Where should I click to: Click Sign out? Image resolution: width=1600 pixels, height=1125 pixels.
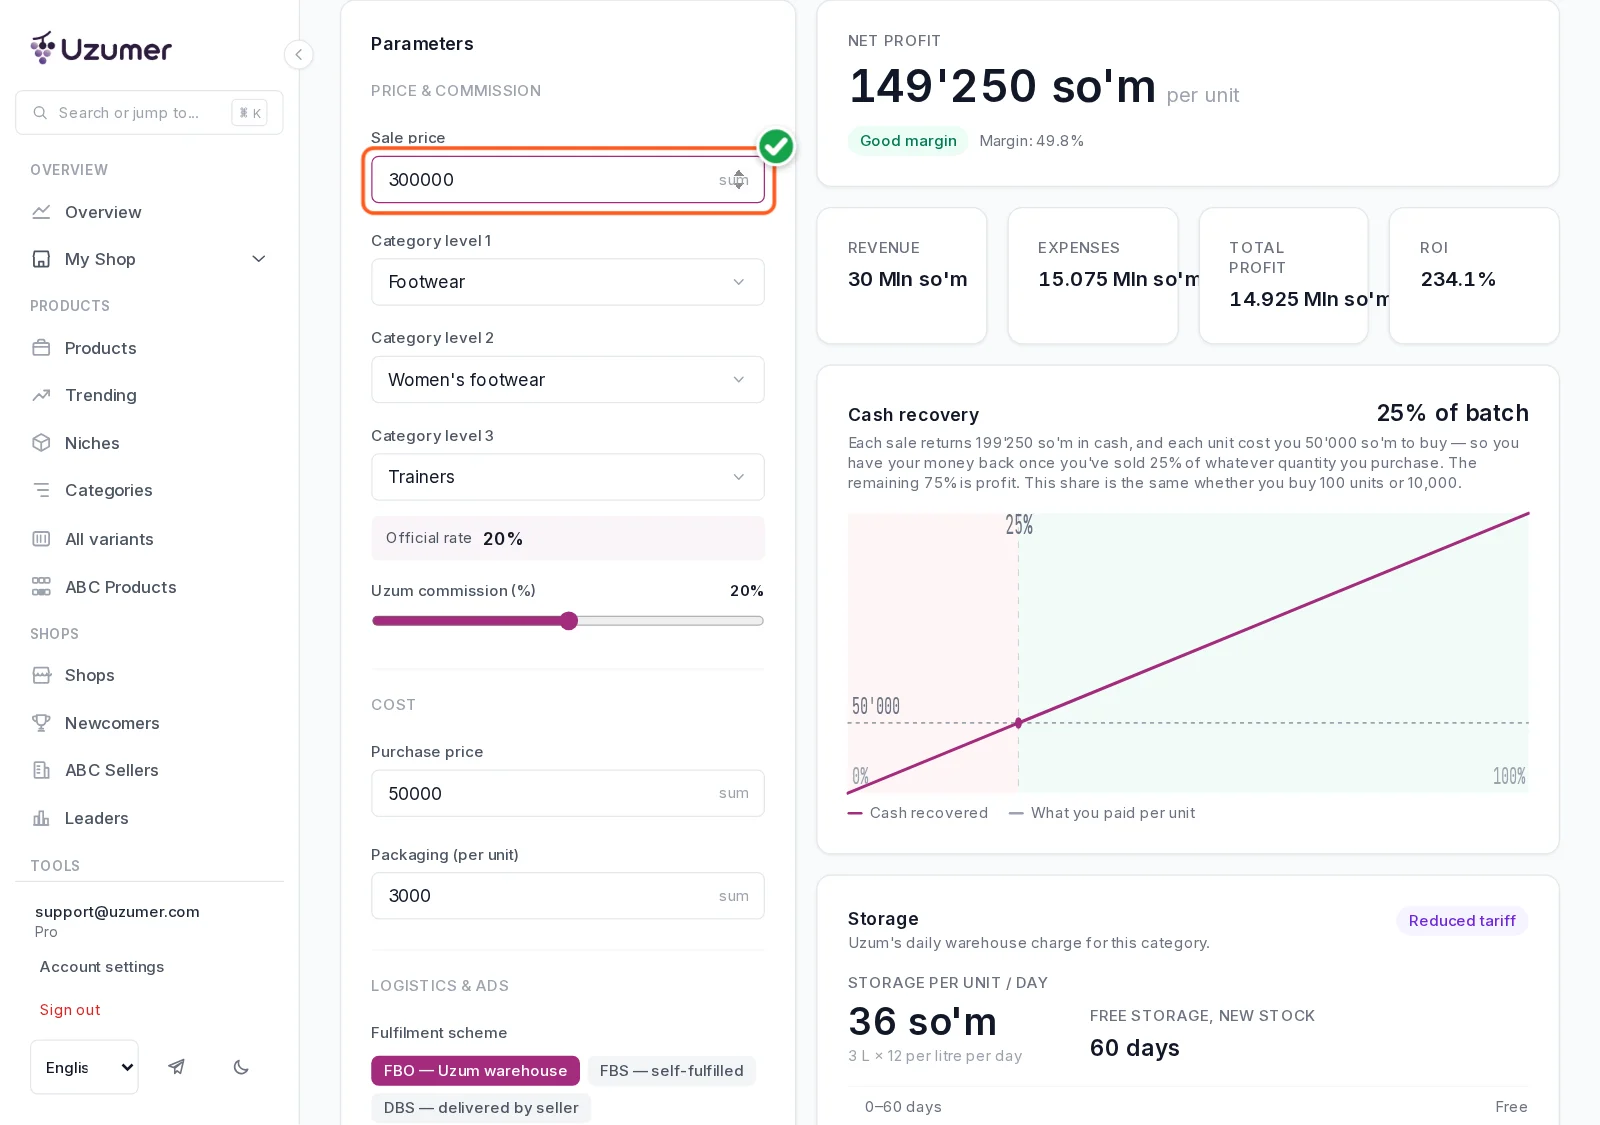[70, 1010]
